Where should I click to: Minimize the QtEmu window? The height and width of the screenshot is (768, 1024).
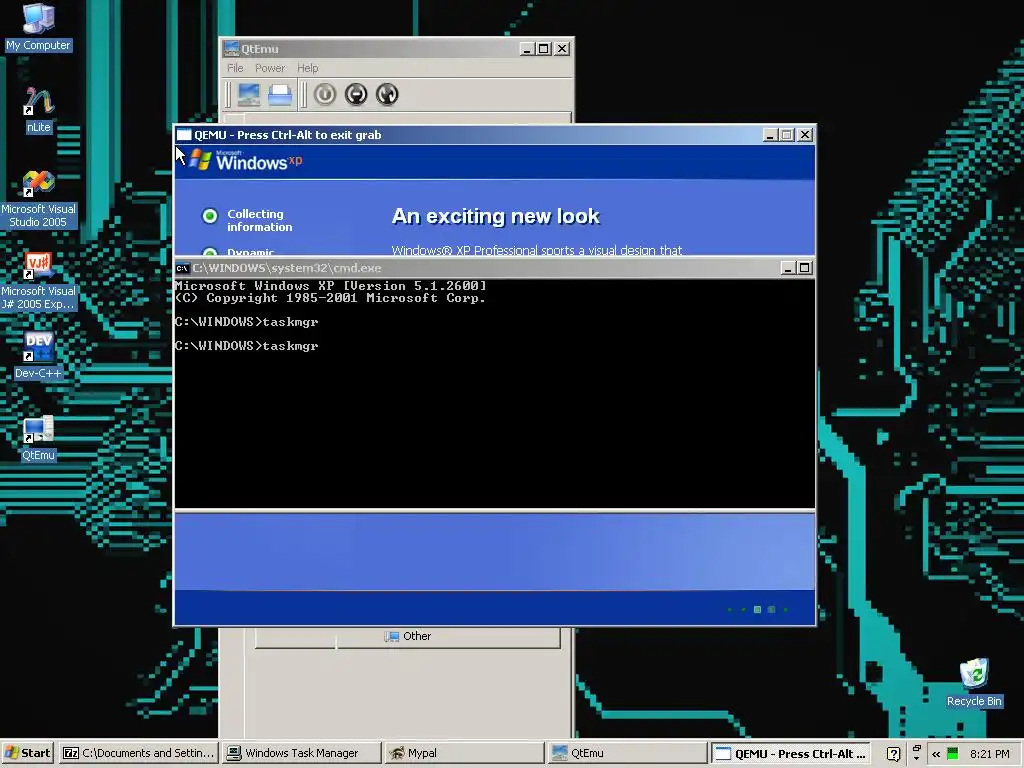coord(527,49)
